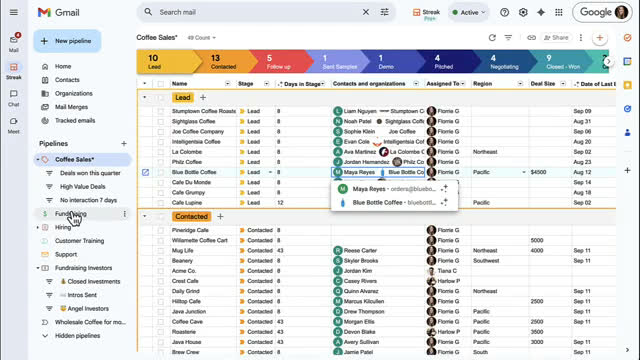Viewport: 640px width, 360px height.
Task: Check the Joe Coffee Company row
Action: 160,131
